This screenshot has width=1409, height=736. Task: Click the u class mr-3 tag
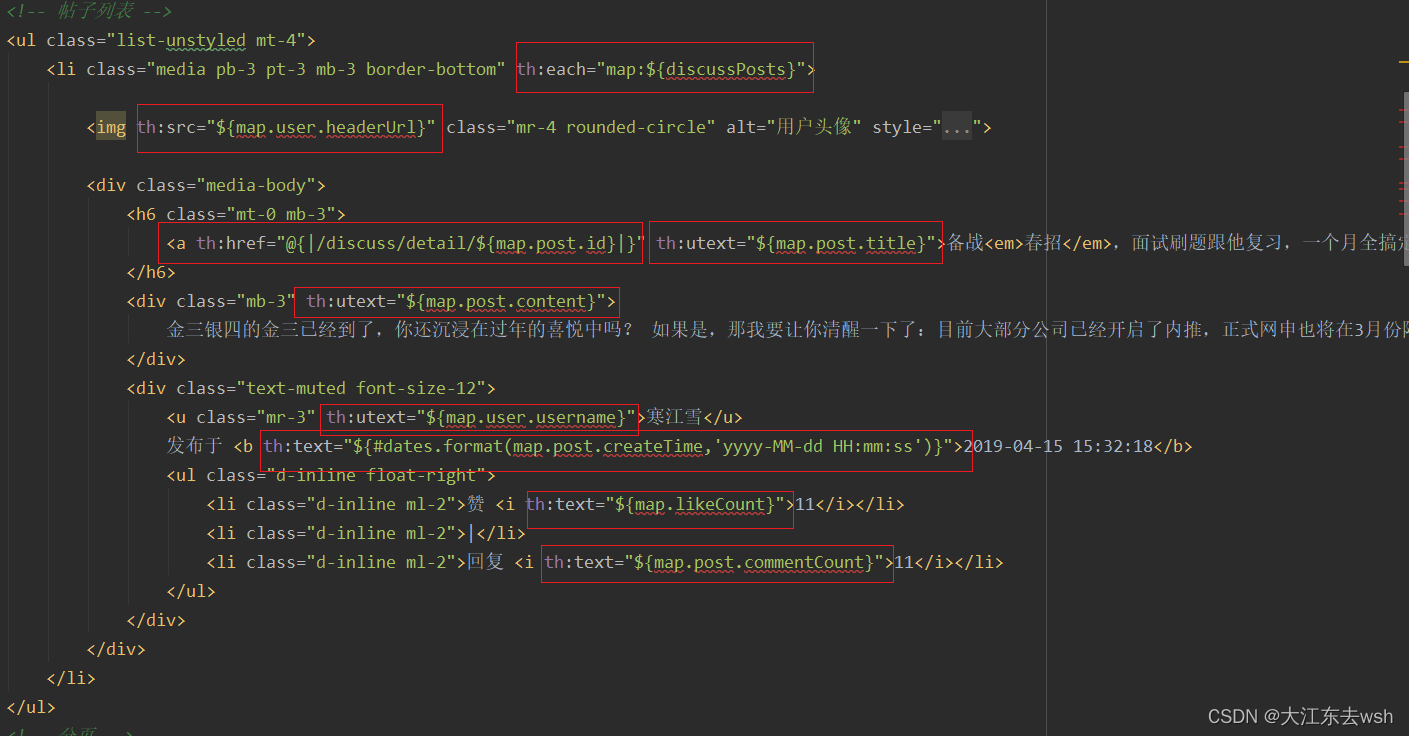[241, 418]
